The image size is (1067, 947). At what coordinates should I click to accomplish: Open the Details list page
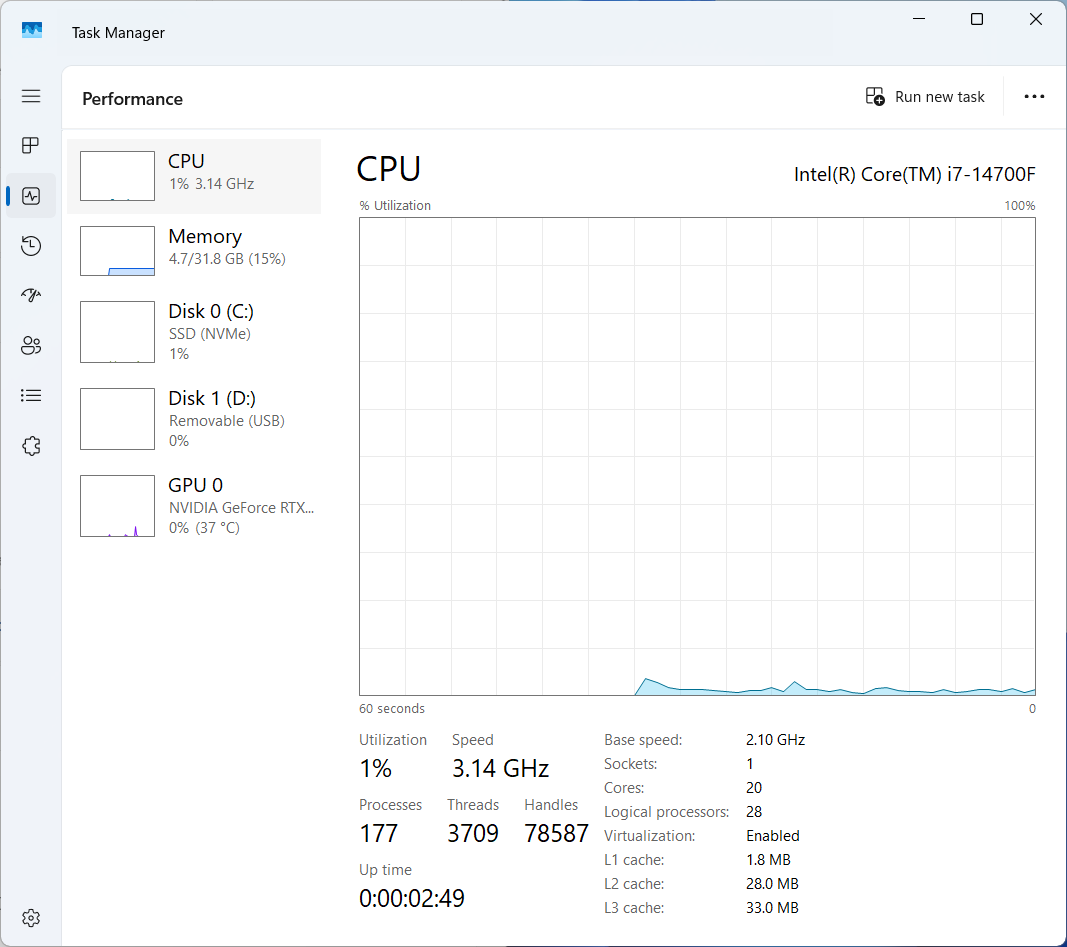pos(31,396)
